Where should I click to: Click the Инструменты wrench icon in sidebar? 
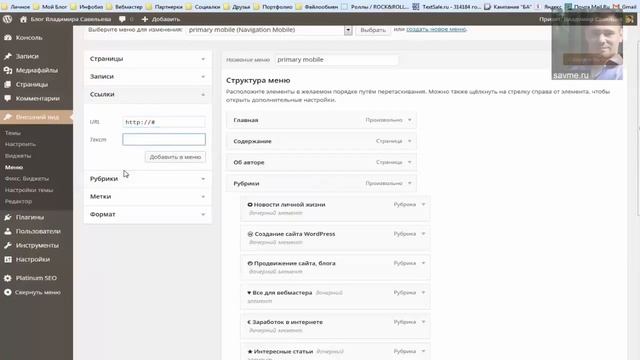[8, 245]
